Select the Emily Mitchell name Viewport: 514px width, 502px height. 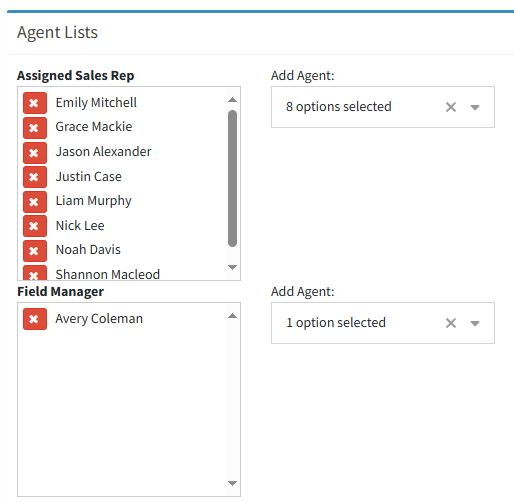pyautogui.click(x=96, y=103)
